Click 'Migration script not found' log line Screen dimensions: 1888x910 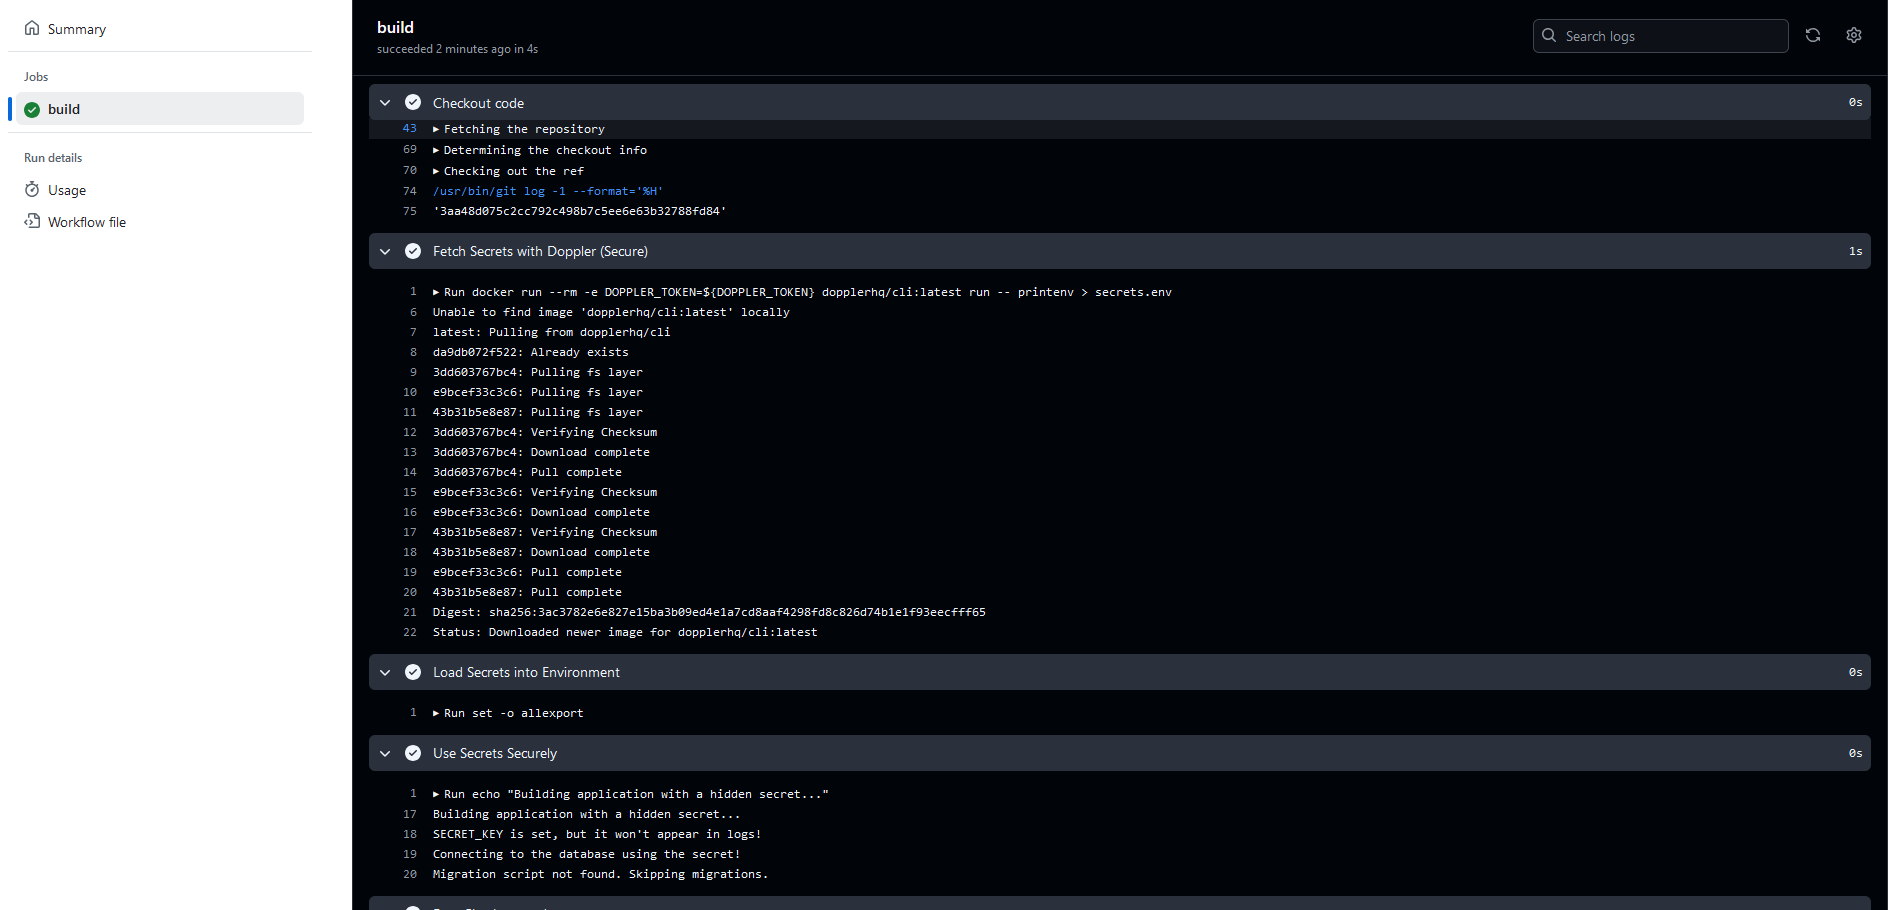(x=601, y=874)
